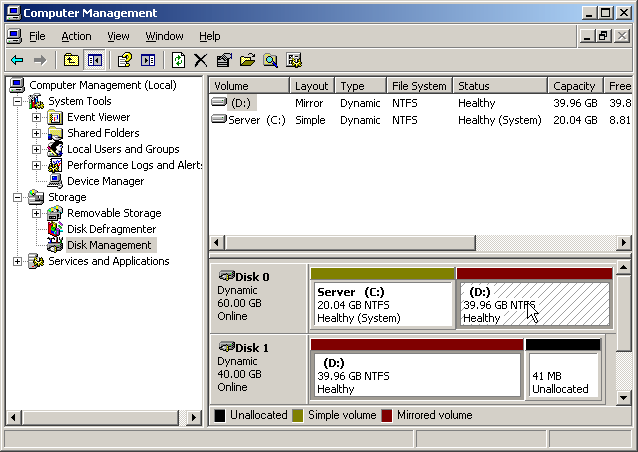638x452 pixels.
Task: Select the Removable Storage icon in tree
Action: [55, 213]
